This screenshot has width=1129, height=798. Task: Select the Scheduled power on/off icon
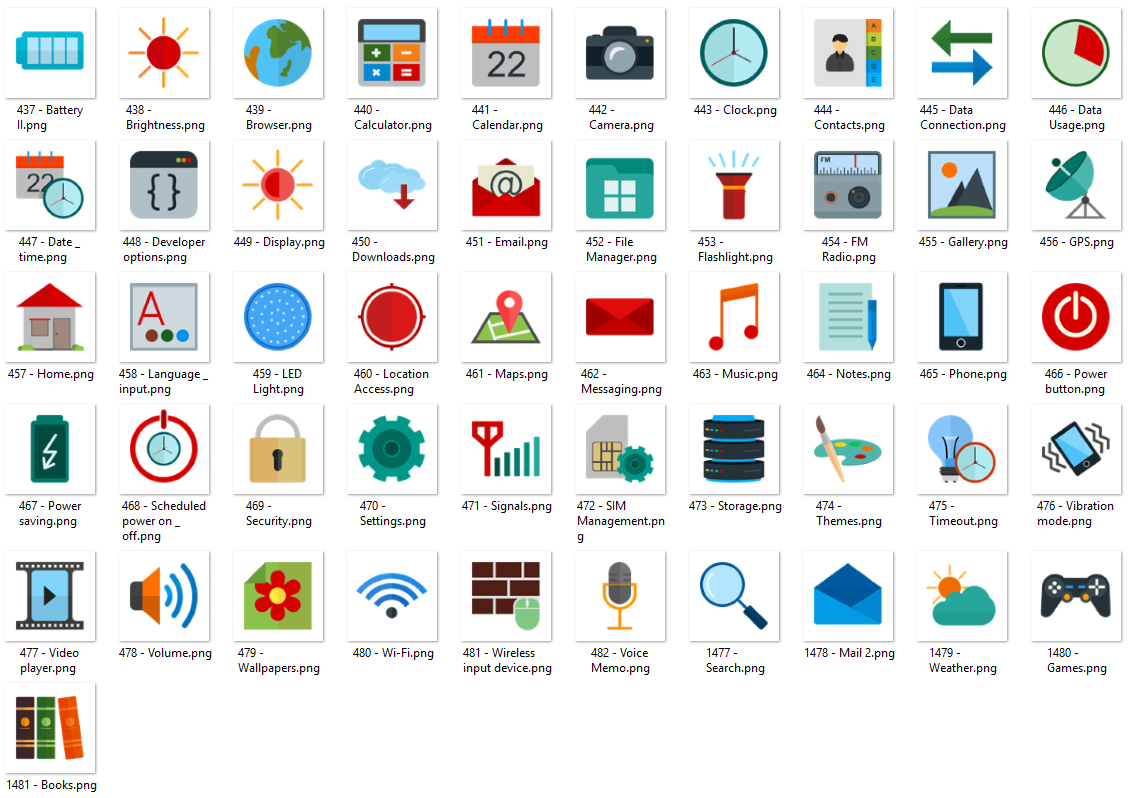[x=163, y=447]
